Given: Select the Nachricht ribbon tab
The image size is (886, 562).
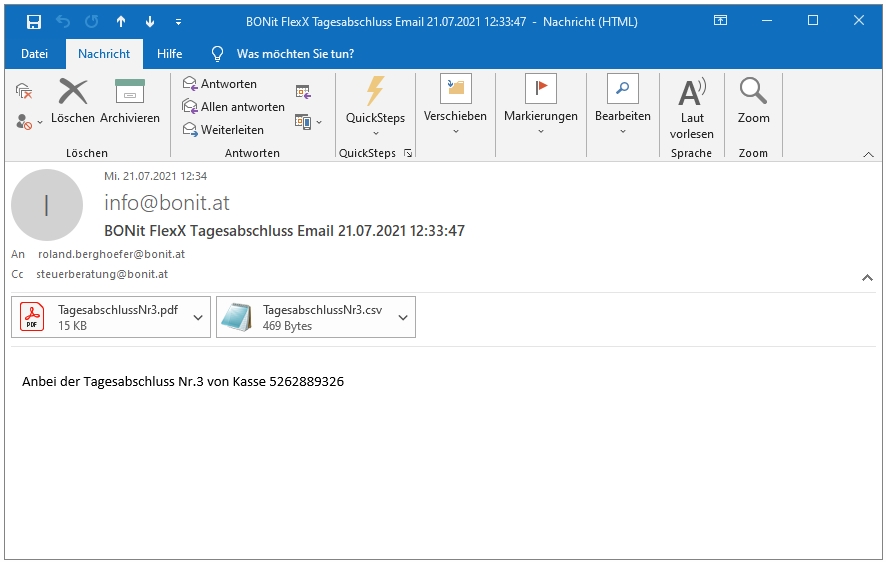Looking at the screenshot, I should click(104, 54).
